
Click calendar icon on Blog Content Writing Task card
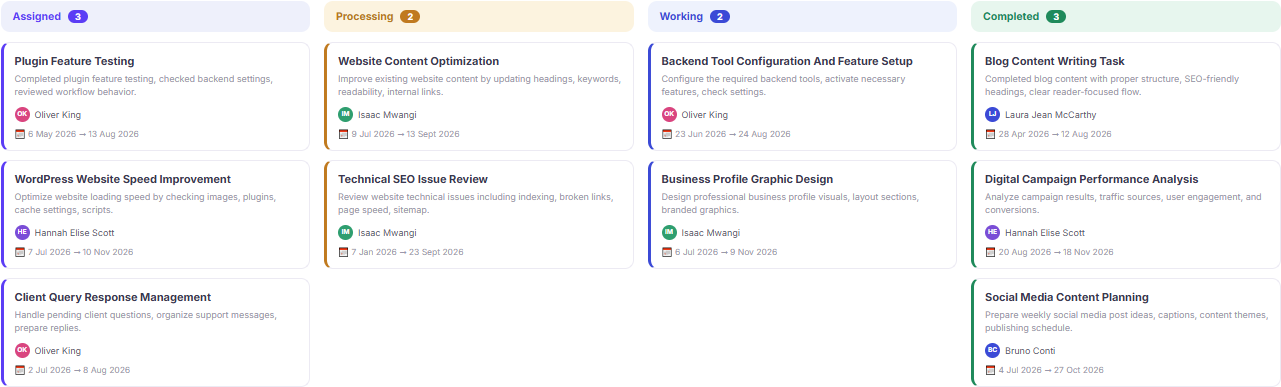(990, 134)
